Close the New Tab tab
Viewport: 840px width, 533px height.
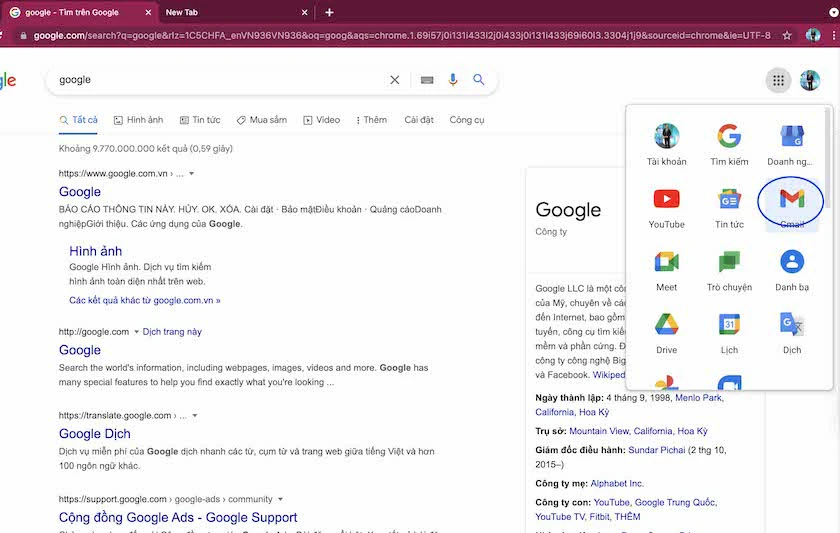click(304, 12)
